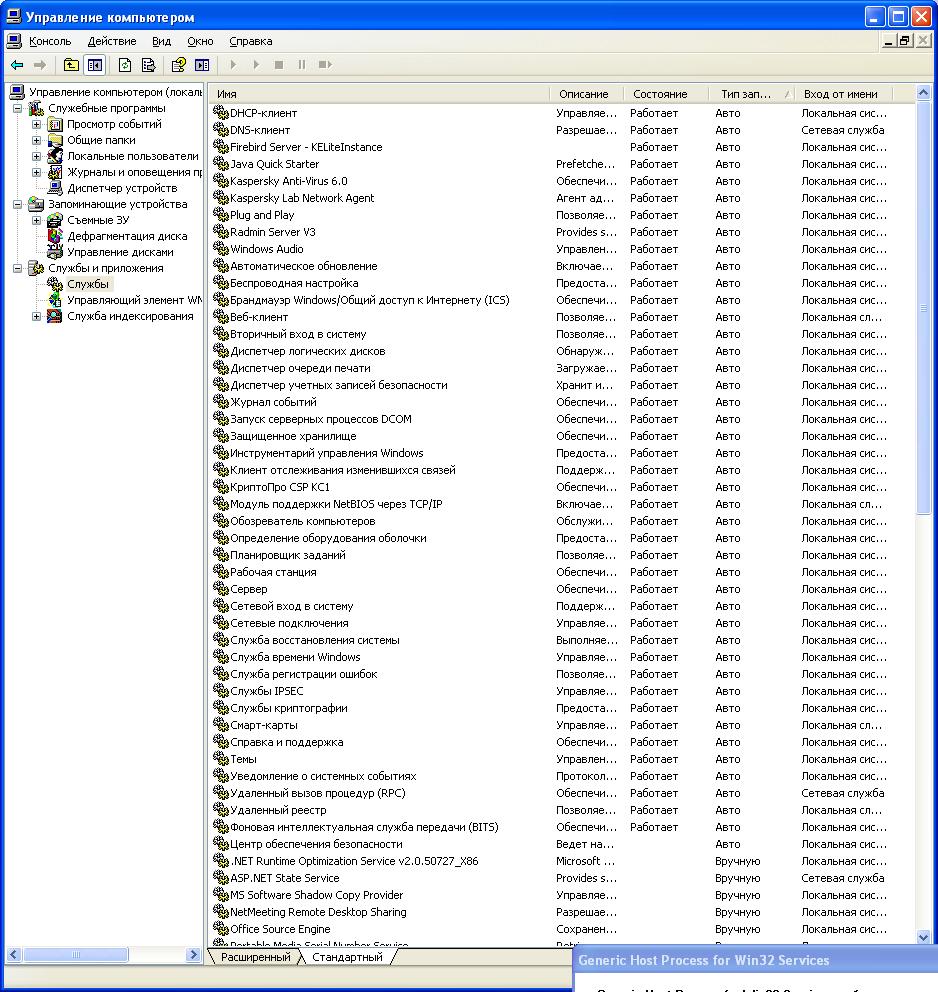Click the Restart Service icon
Viewport: 938px width, 992px height.
tap(325, 65)
